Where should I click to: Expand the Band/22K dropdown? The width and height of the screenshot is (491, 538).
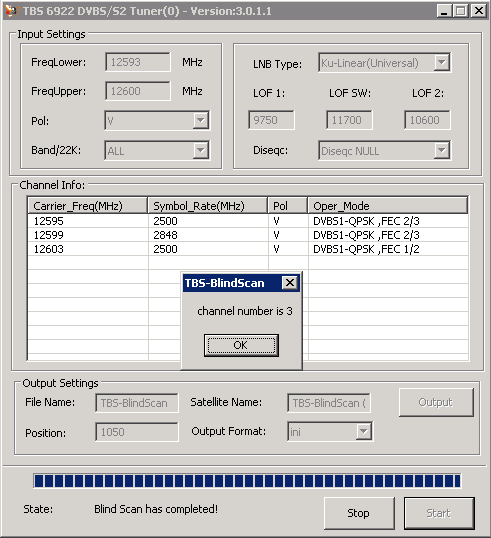(x=201, y=150)
